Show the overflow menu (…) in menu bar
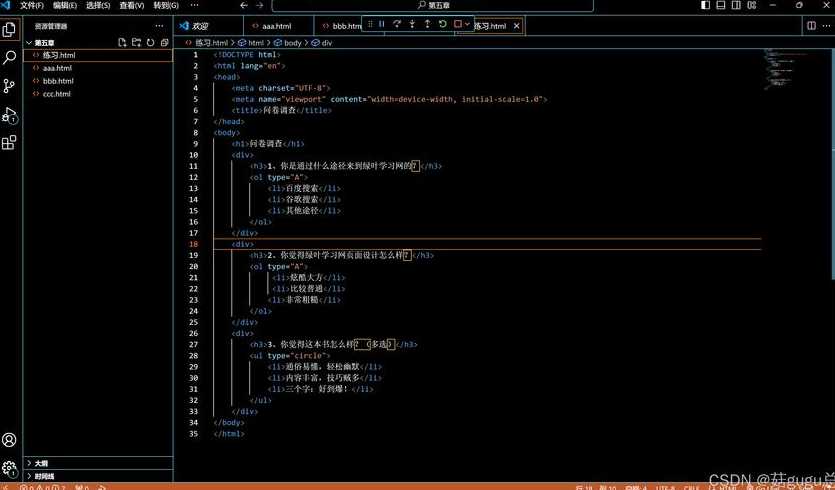The image size is (835, 490). click(x=194, y=5)
